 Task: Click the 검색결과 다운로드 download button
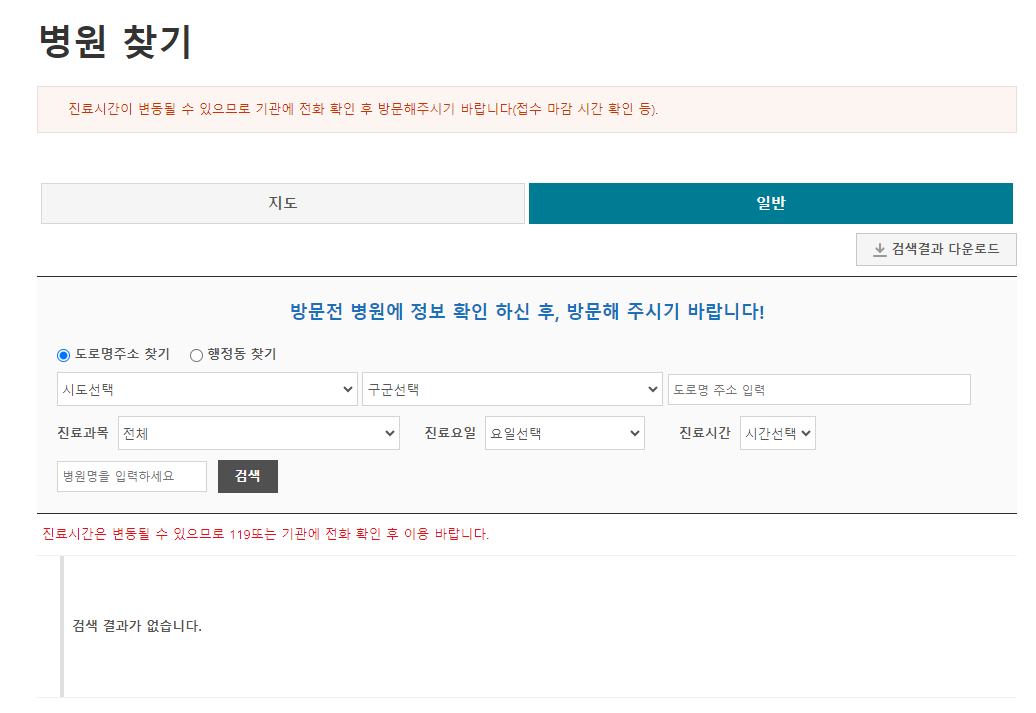(935, 249)
